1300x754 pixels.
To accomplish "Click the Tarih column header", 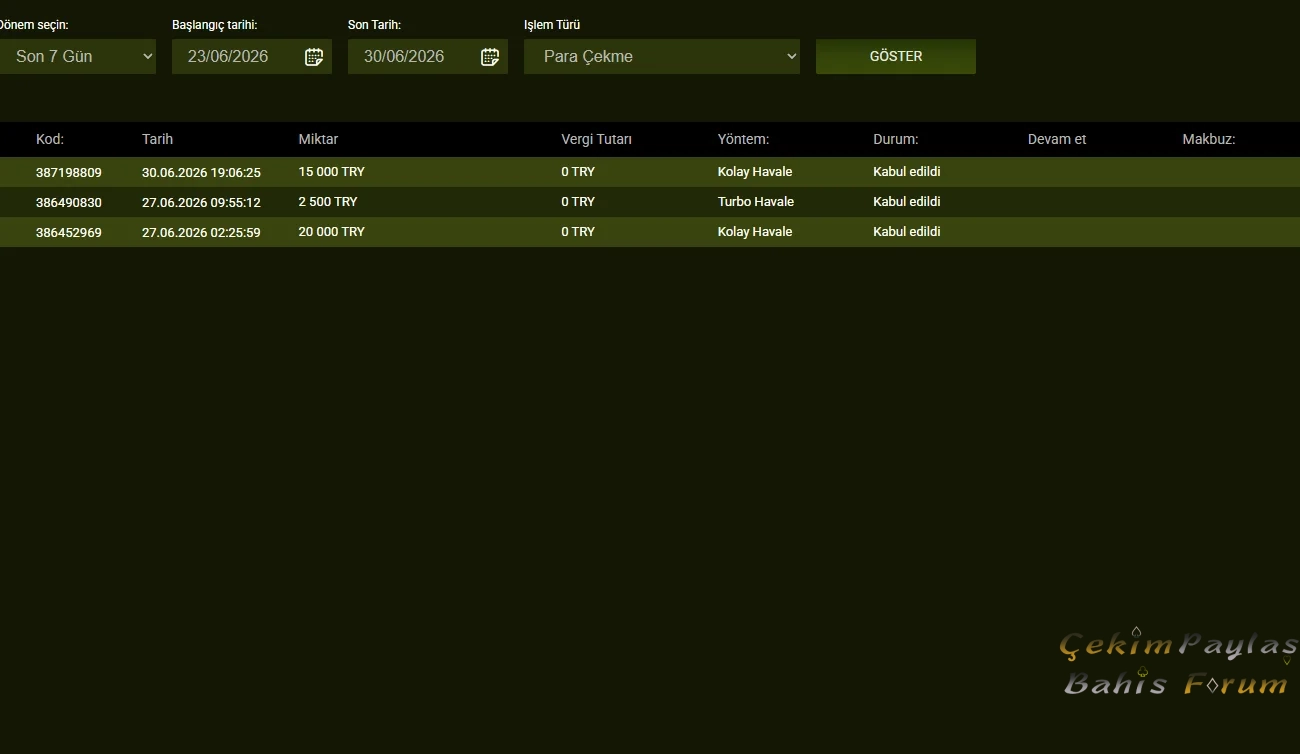I will click(157, 139).
